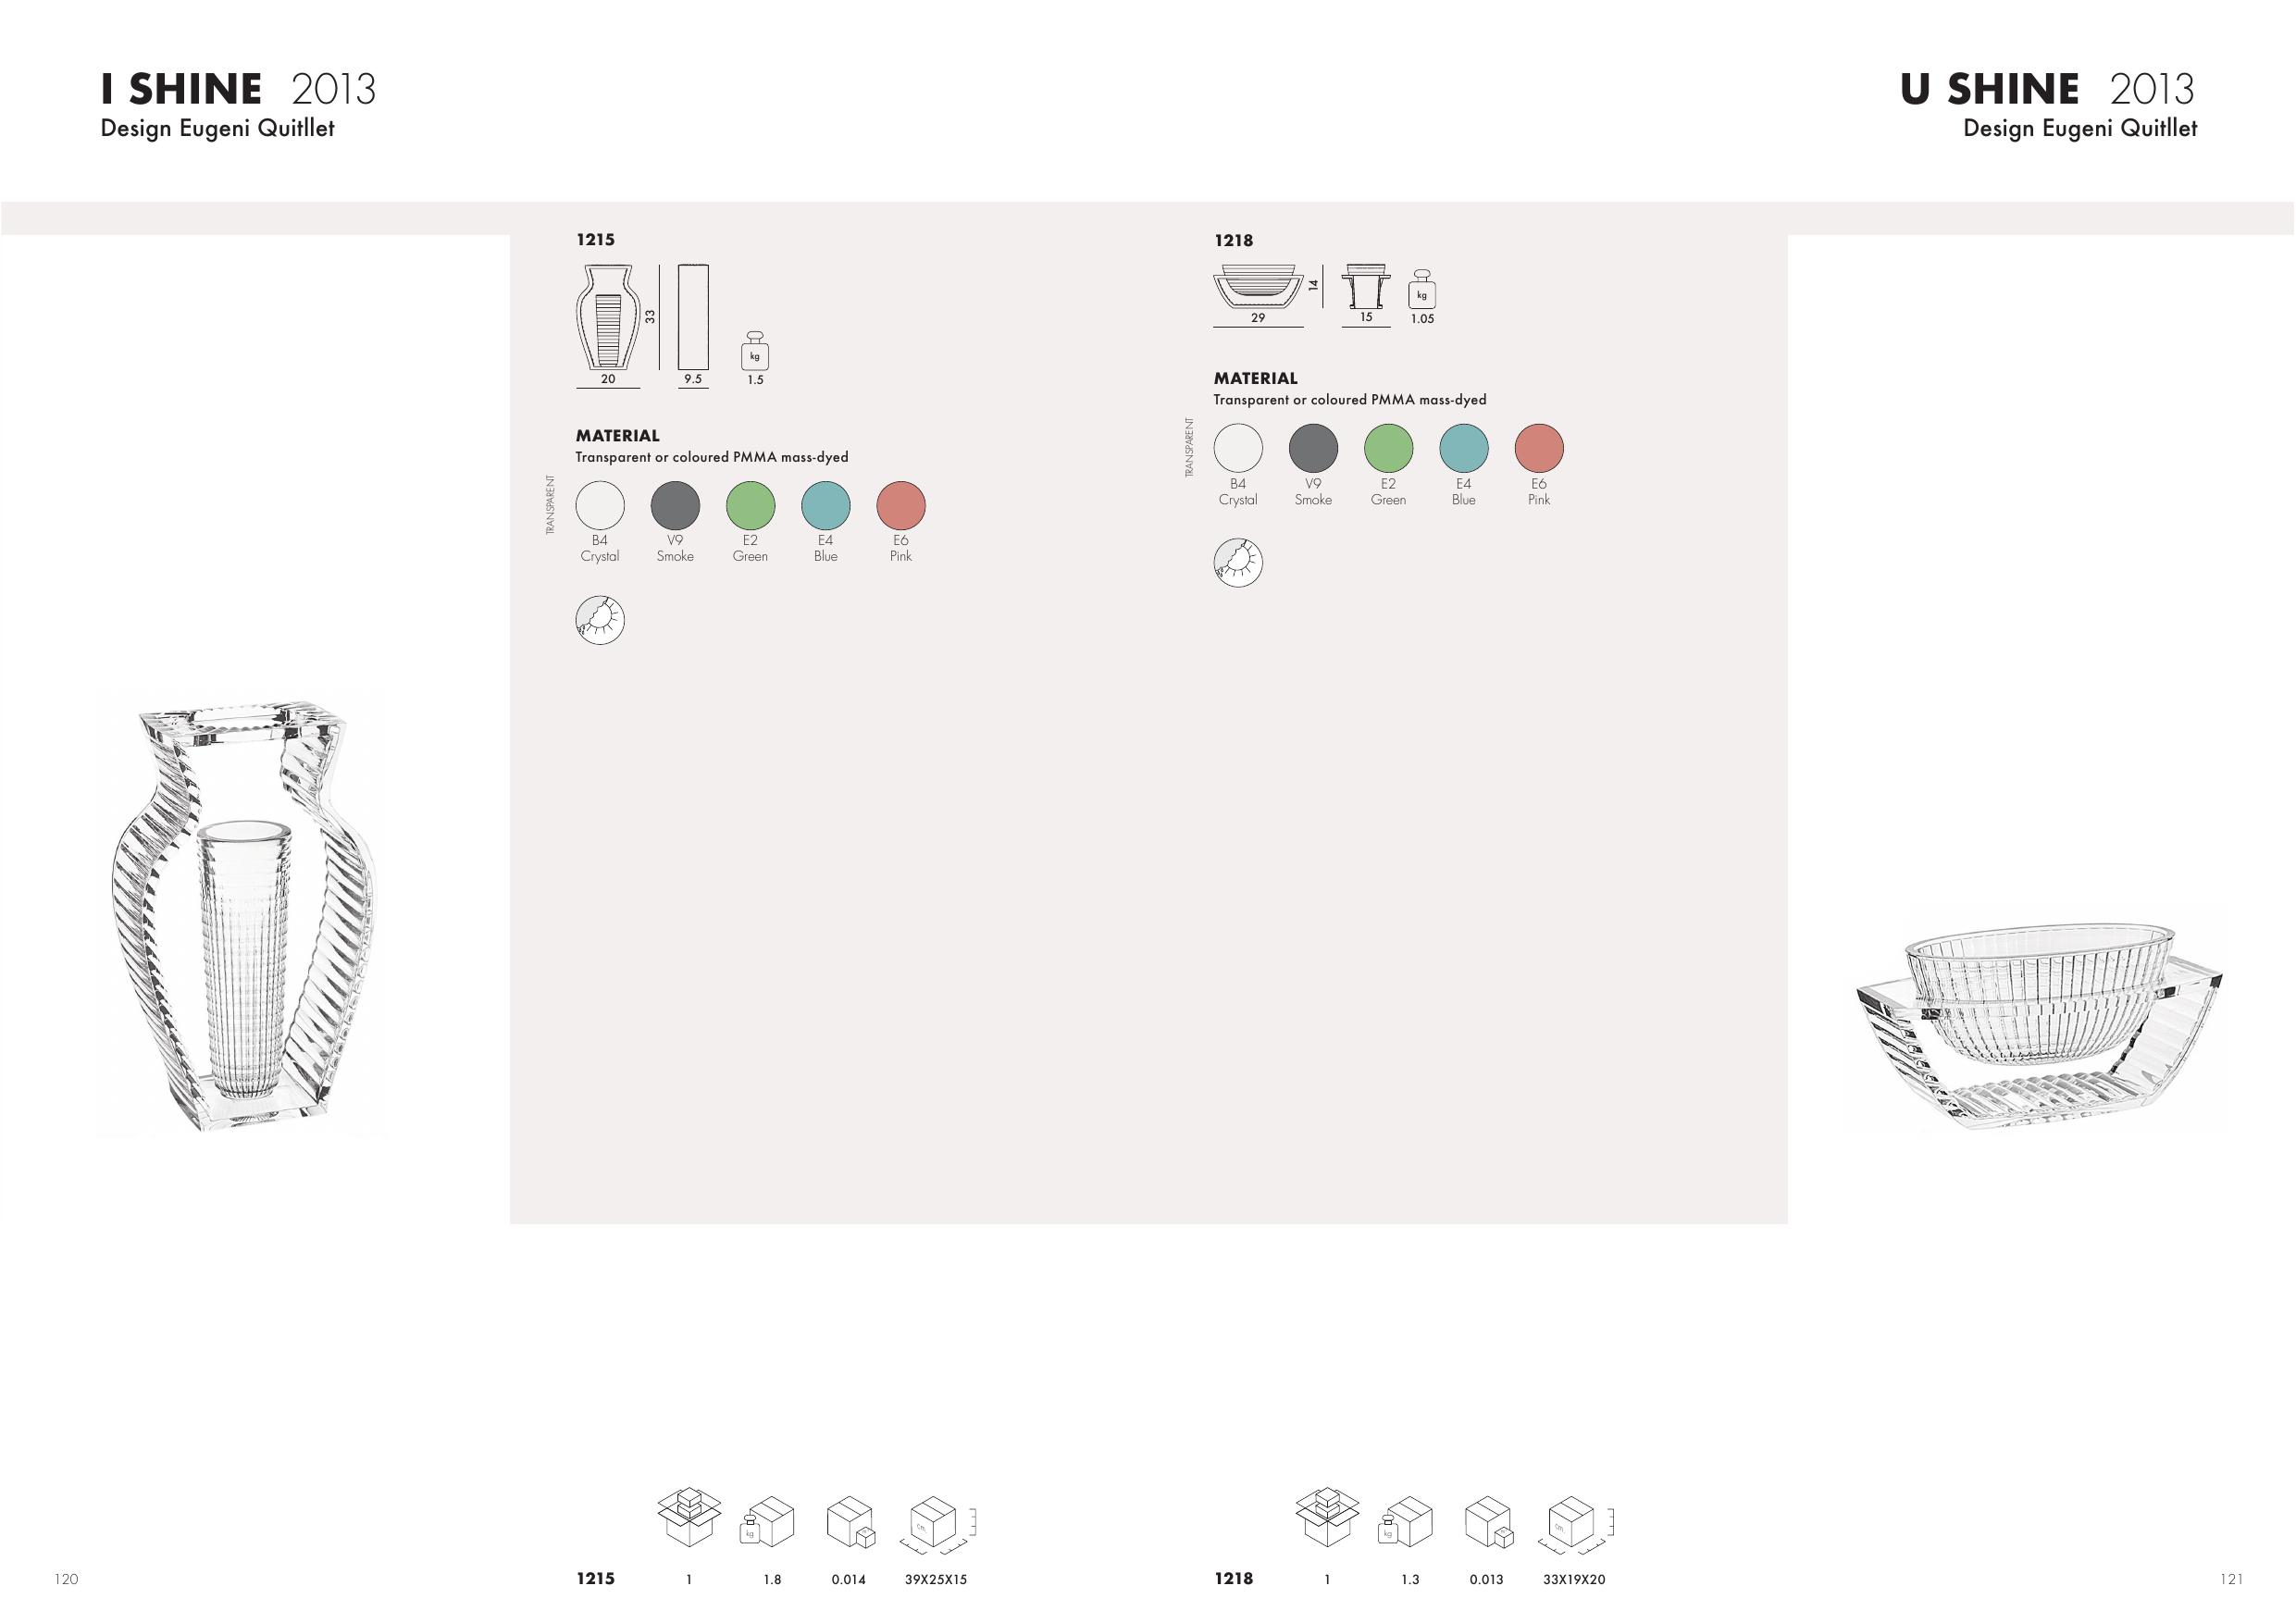The width and height of the screenshot is (2296, 1623).
Task: Select the E4 Blue swatch for U Shine
Action: (x=1464, y=448)
